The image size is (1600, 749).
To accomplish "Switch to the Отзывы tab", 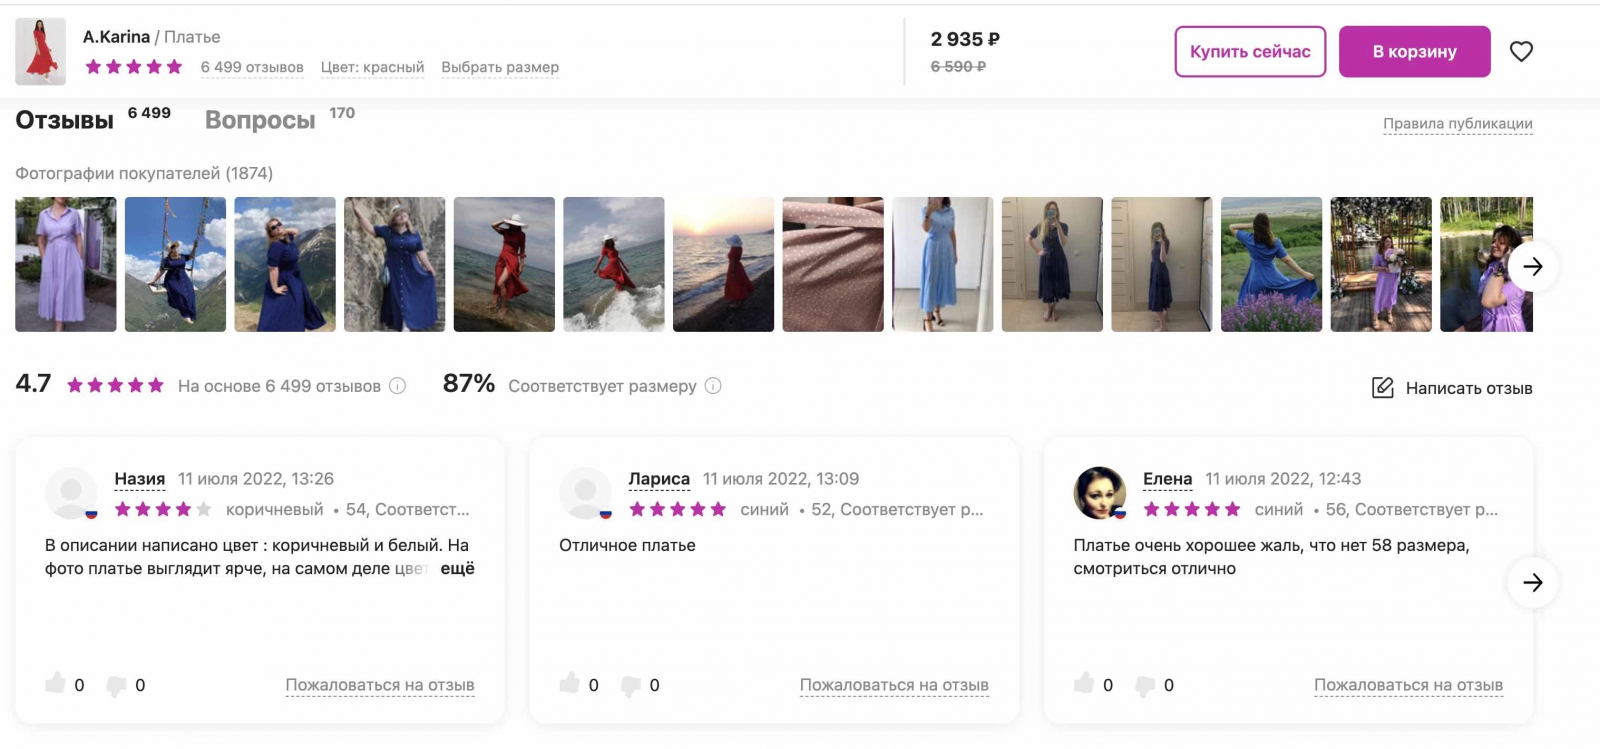I will [65, 120].
